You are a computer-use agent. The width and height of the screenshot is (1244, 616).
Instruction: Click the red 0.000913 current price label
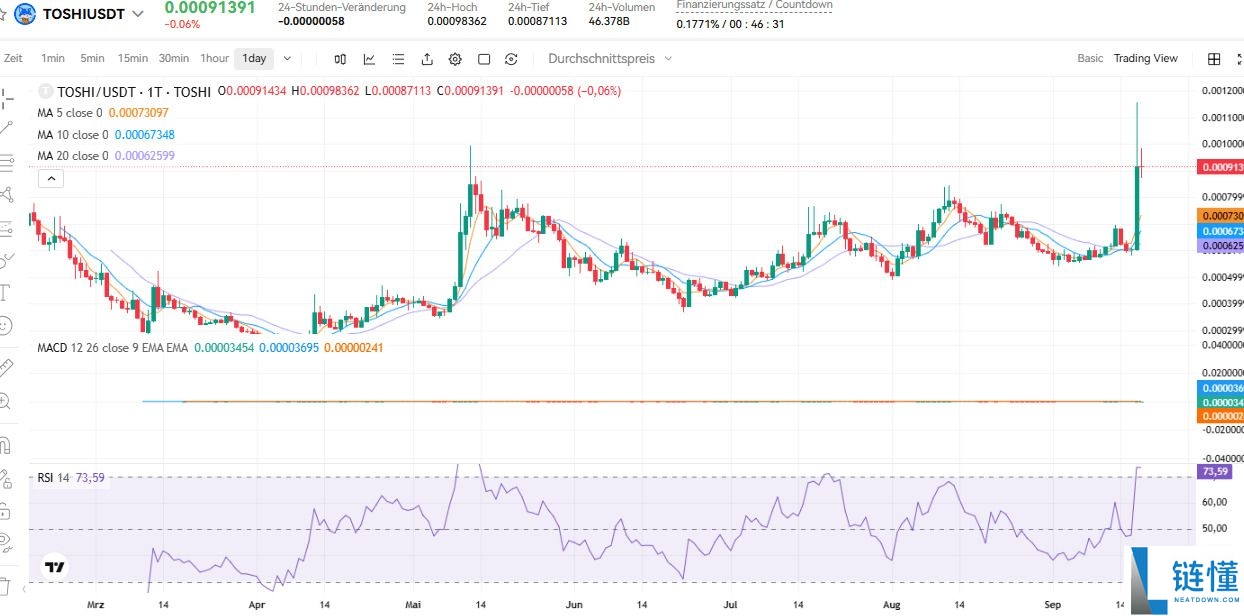[1220, 167]
